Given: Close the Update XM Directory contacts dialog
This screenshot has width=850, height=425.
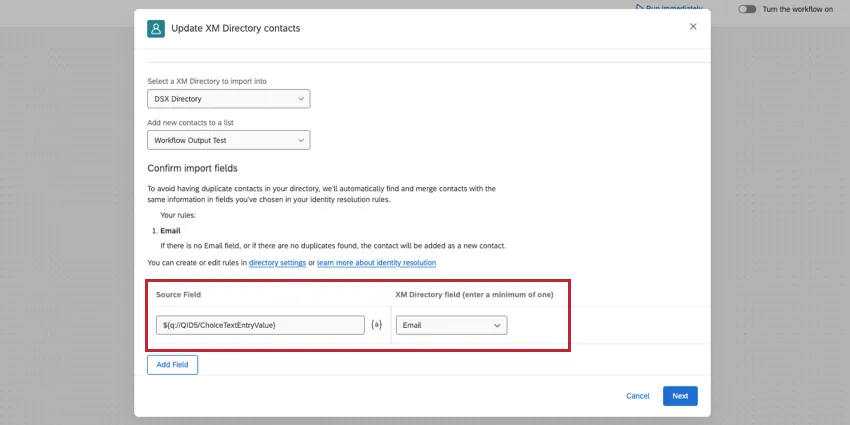Looking at the screenshot, I should tap(693, 27).
